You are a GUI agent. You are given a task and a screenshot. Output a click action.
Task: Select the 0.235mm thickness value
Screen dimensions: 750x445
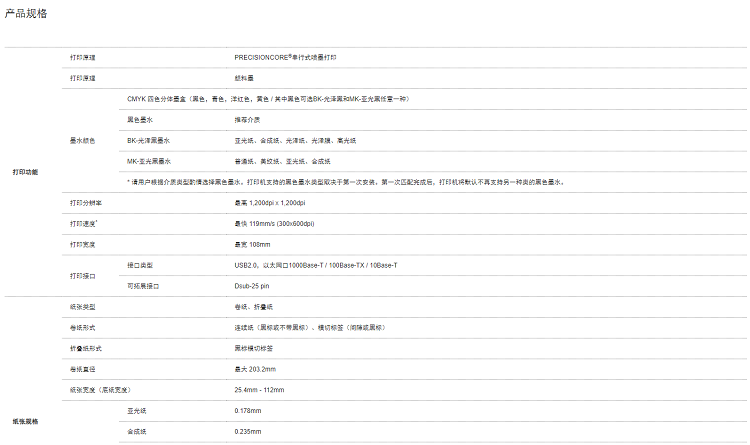tap(248, 432)
